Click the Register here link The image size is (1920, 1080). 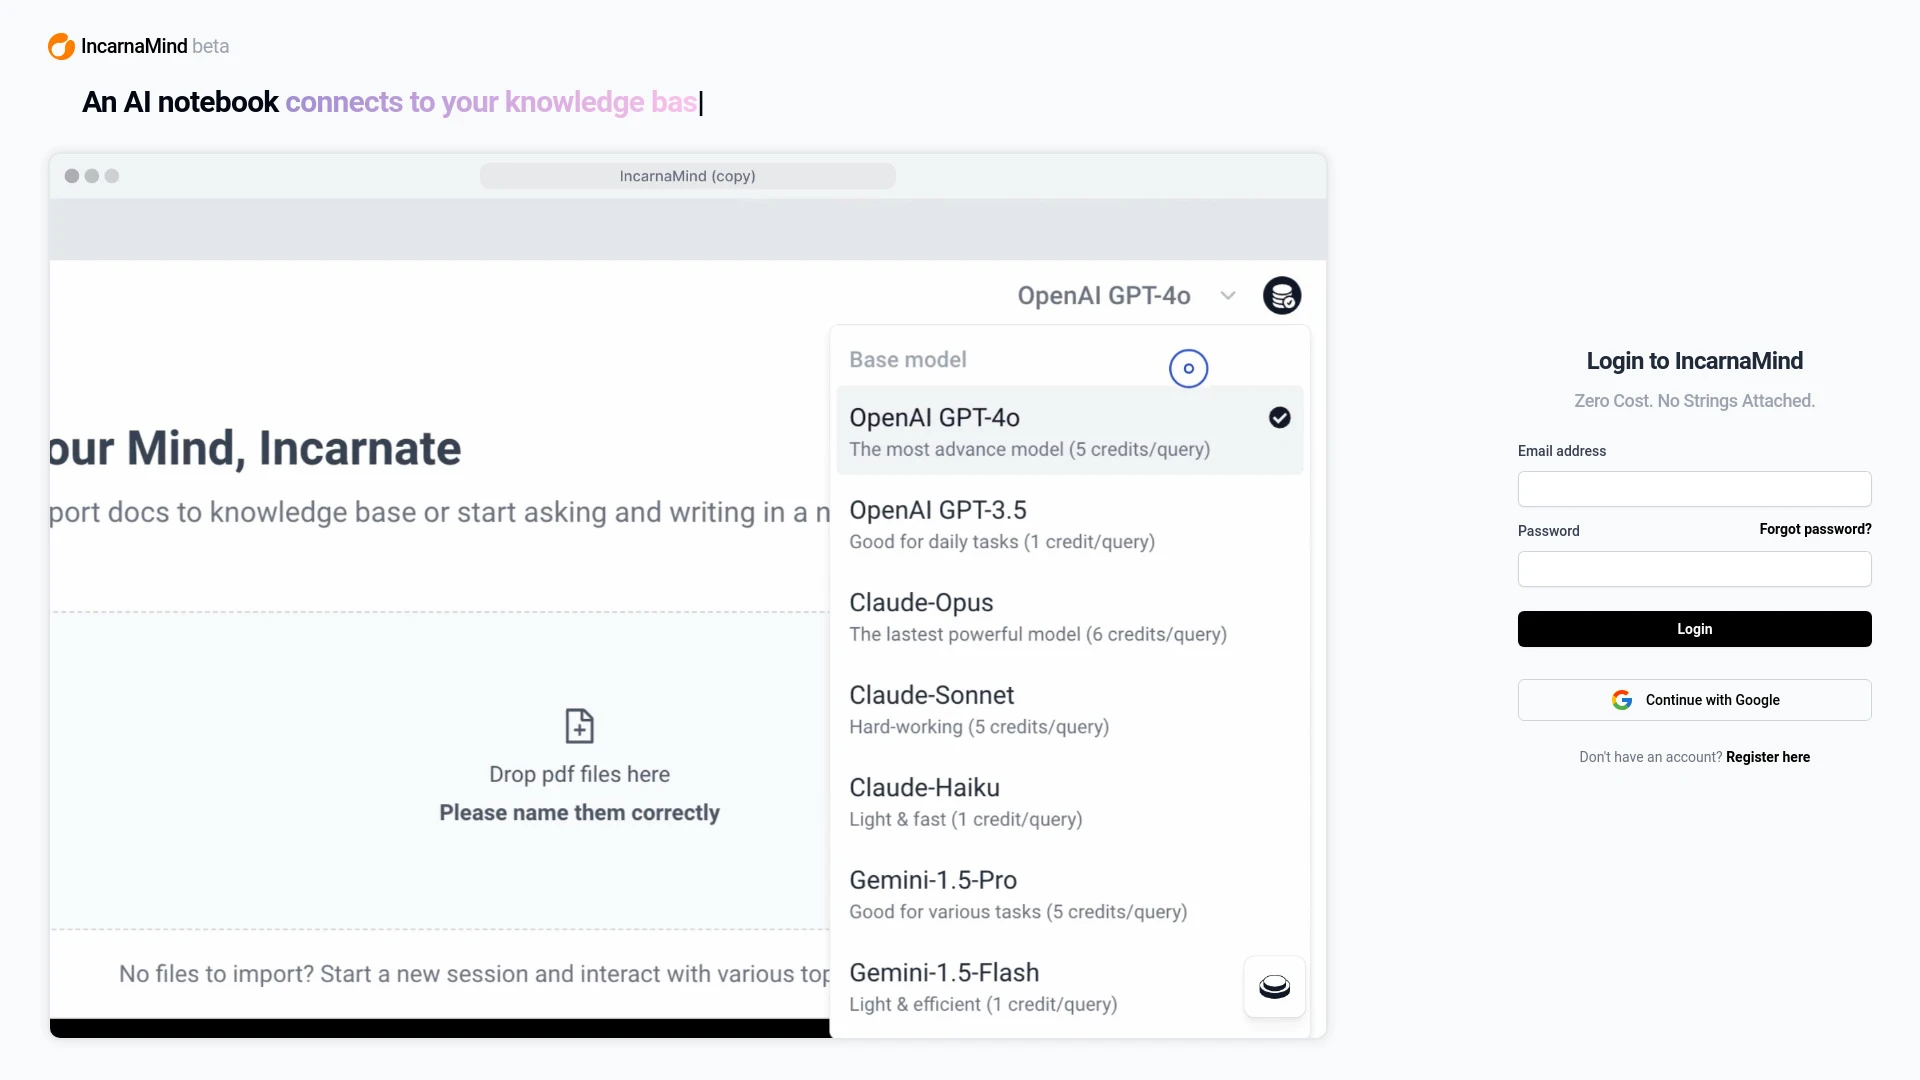(x=1768, y=756)
